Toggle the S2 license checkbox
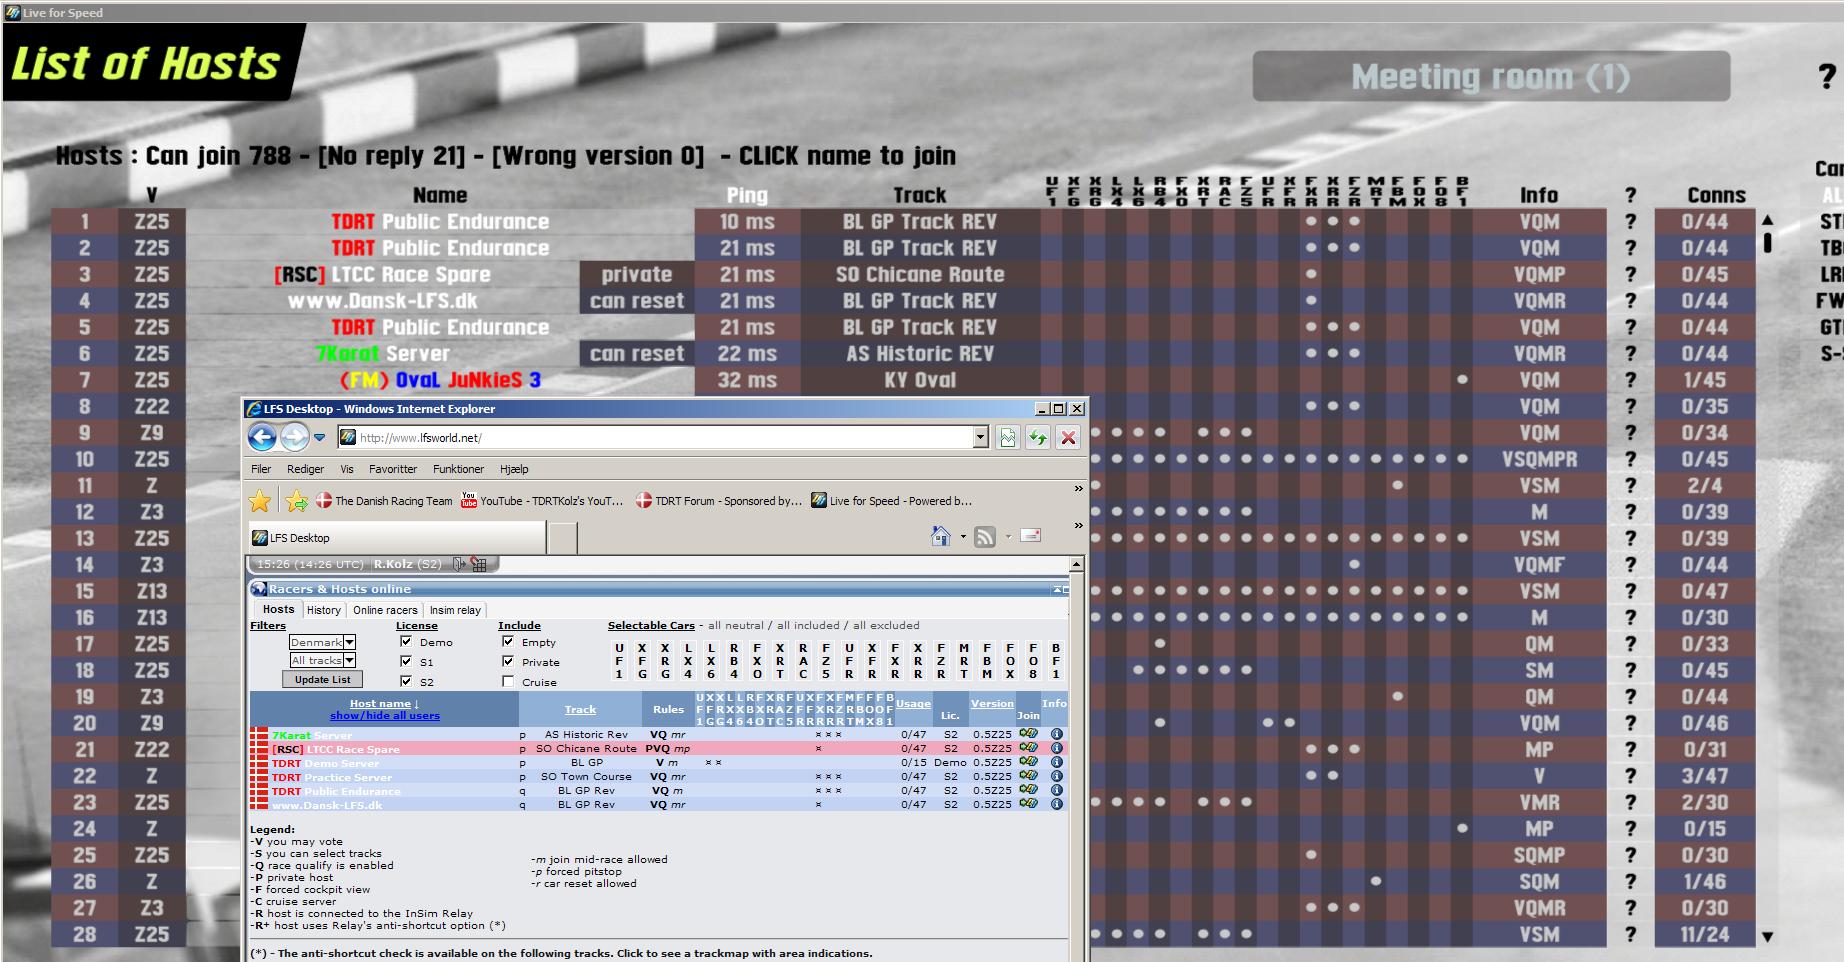1844x962 pixels. (406, 681)
